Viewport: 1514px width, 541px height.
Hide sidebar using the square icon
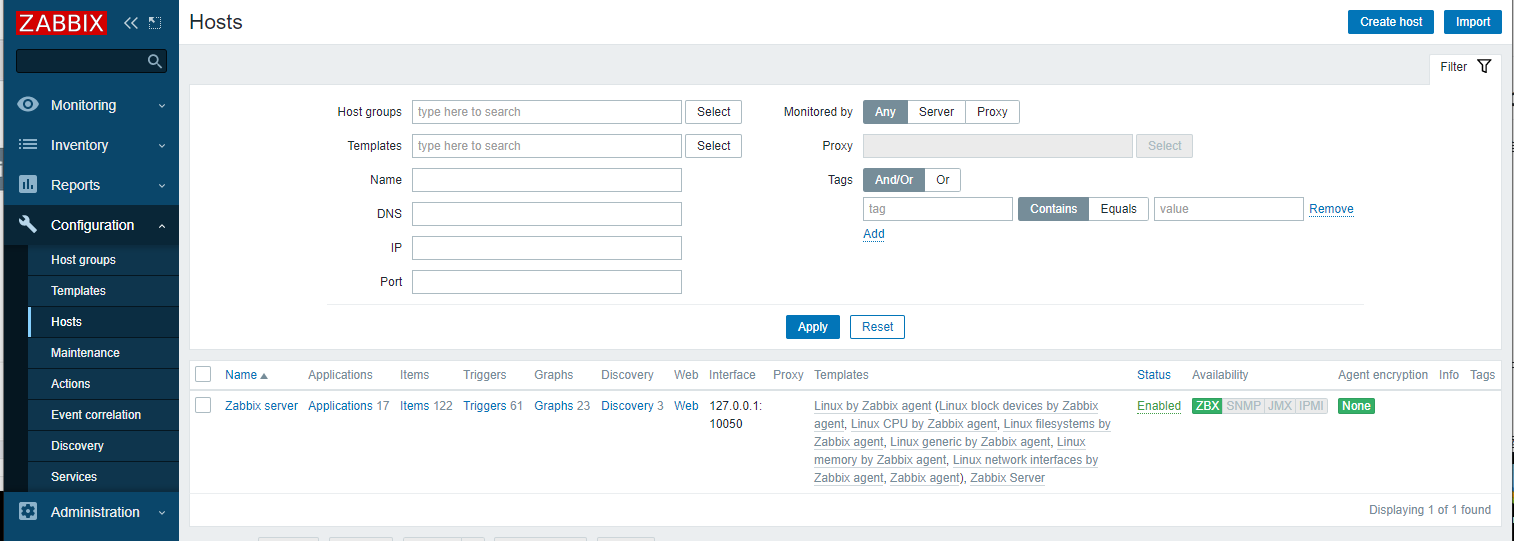pos(155,22)
